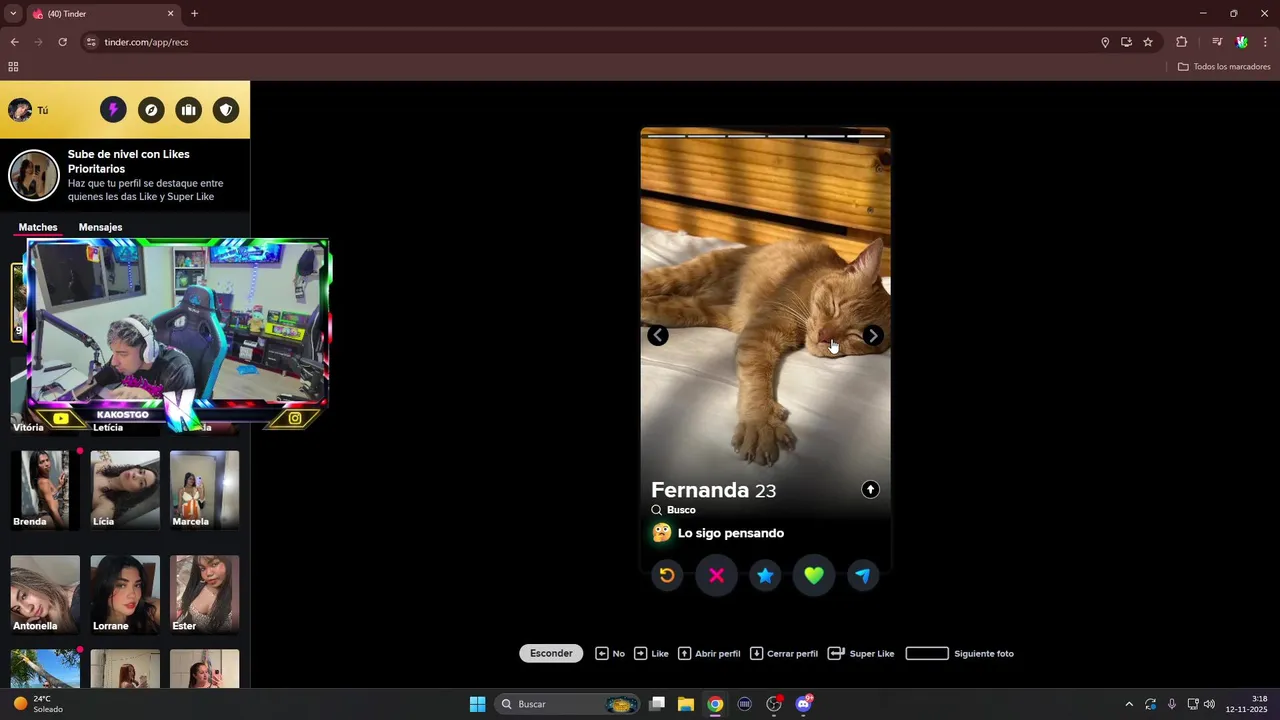The image size is (1280, 720).
Task: Open site info icon in address bar
Action: [91, 42]
